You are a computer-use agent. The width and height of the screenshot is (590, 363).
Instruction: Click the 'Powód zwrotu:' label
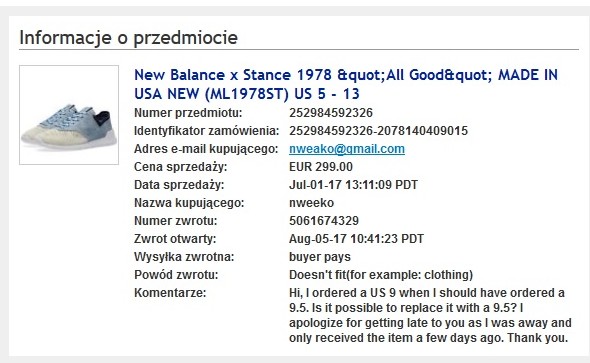click(x=176, y=275)
